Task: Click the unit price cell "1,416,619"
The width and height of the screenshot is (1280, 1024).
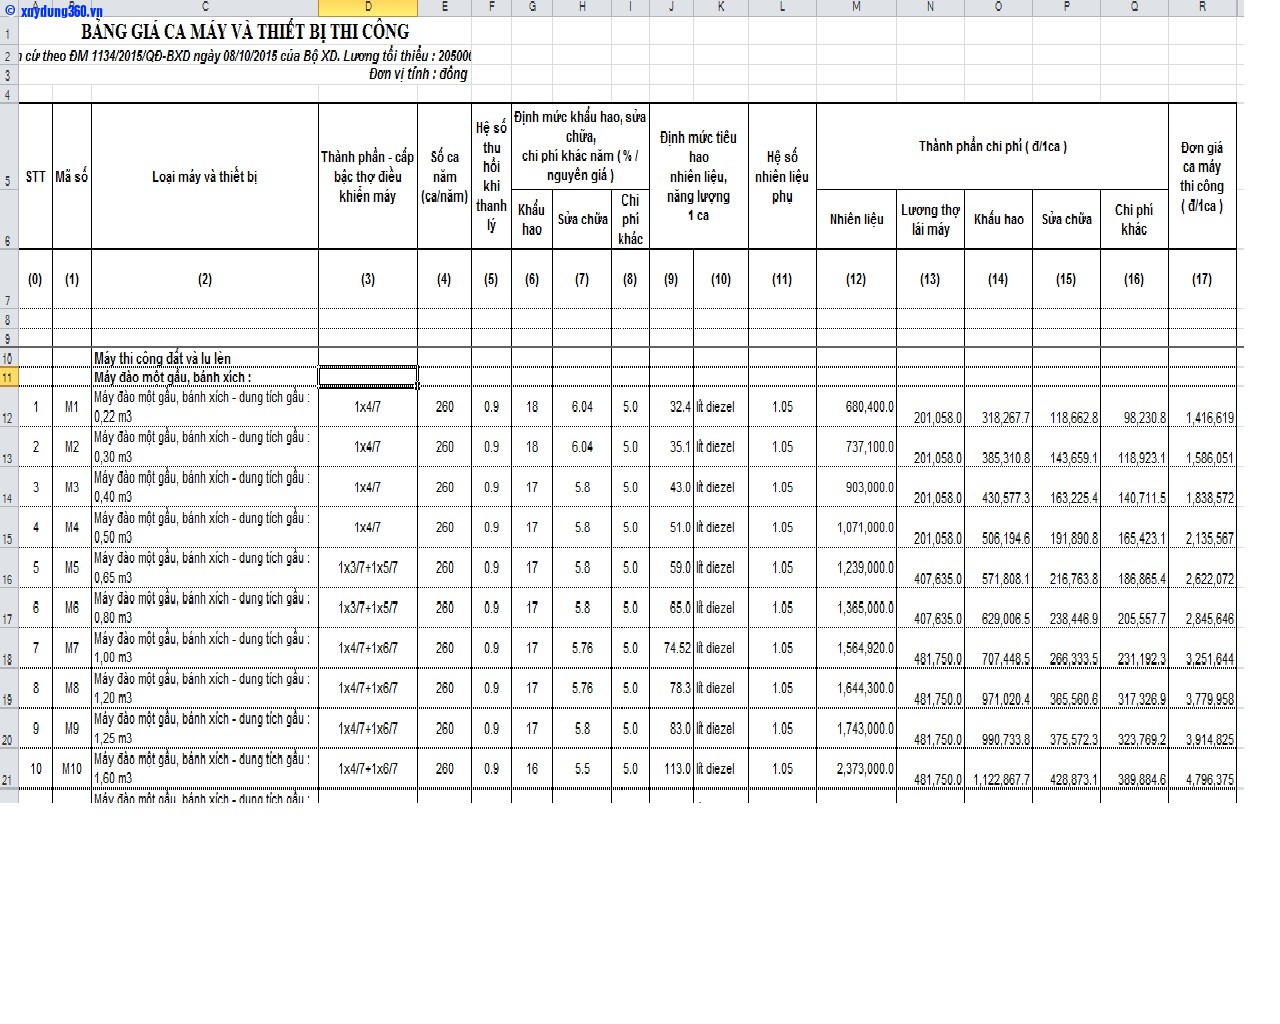Action: [x=1202, y=407]
